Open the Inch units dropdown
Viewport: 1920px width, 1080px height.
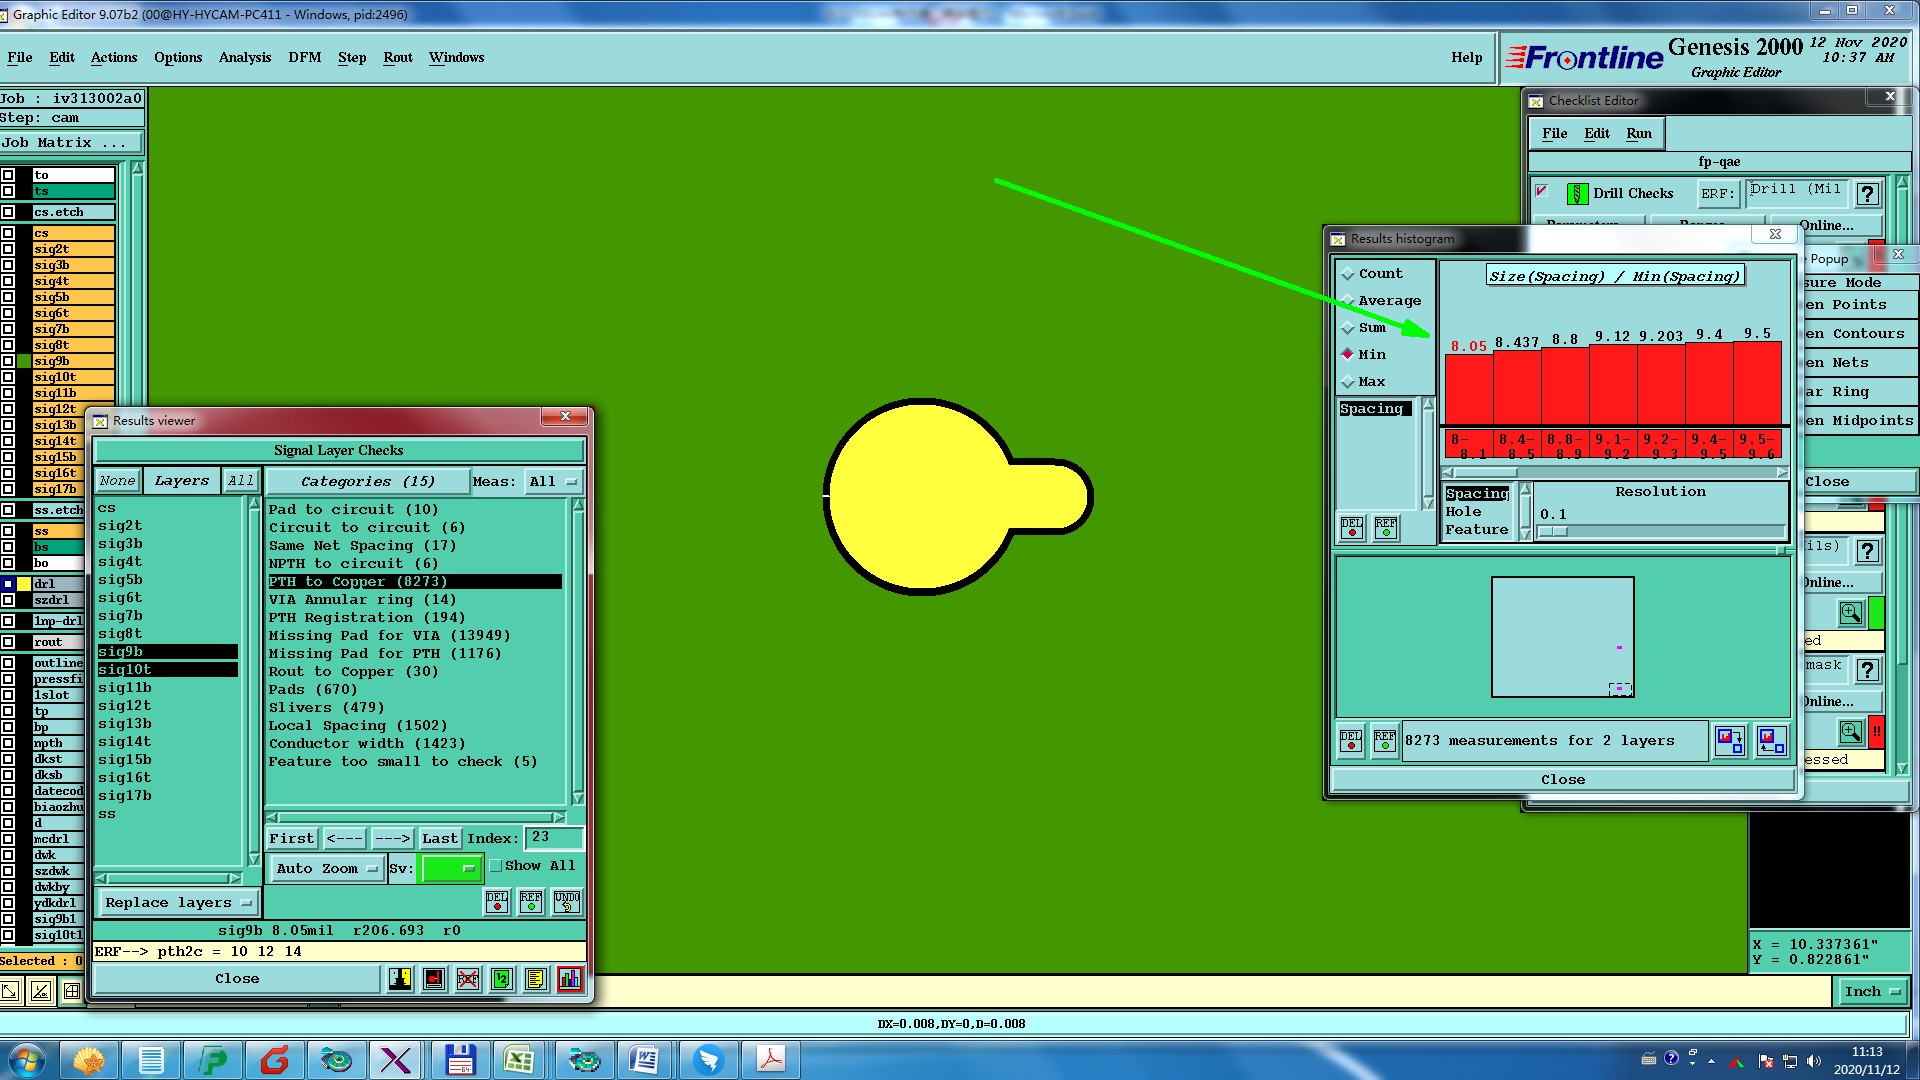[1871, 992]
